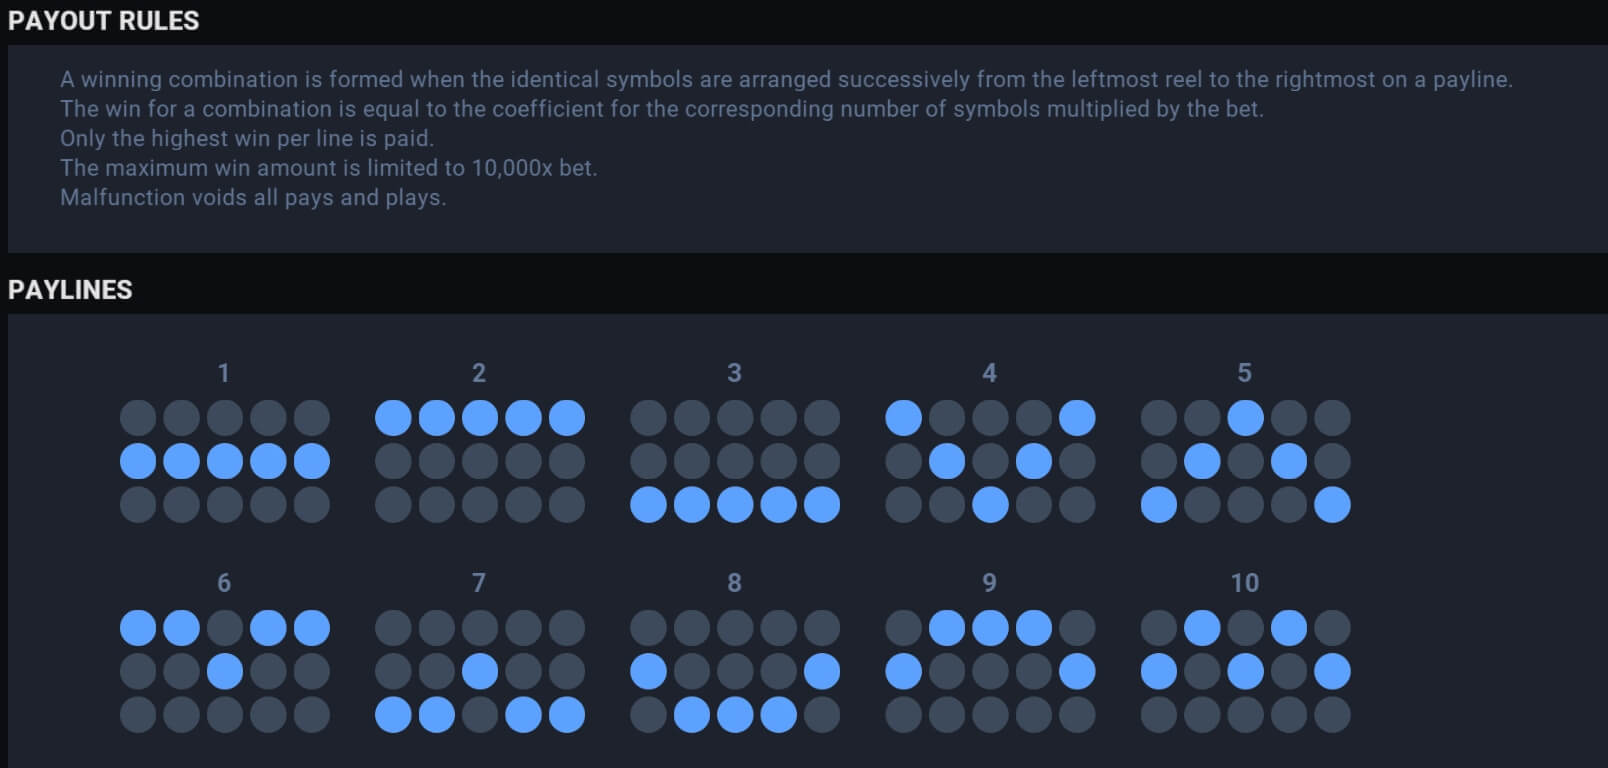Screen dimensions: 1608x768
Task: Click the number 5 payline label
Action: pyautogui.click(x=1245, y=373)
